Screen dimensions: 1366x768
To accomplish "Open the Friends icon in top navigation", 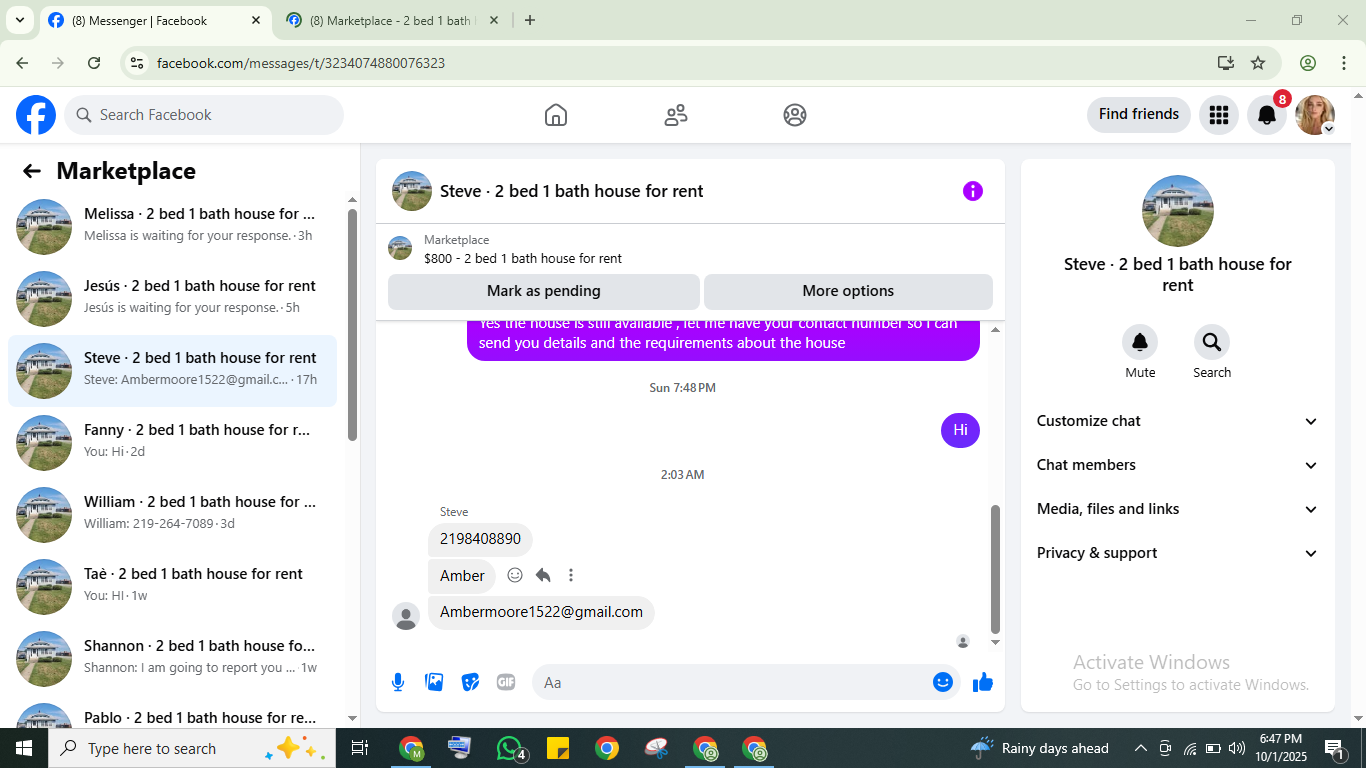I will pos(676,115).
